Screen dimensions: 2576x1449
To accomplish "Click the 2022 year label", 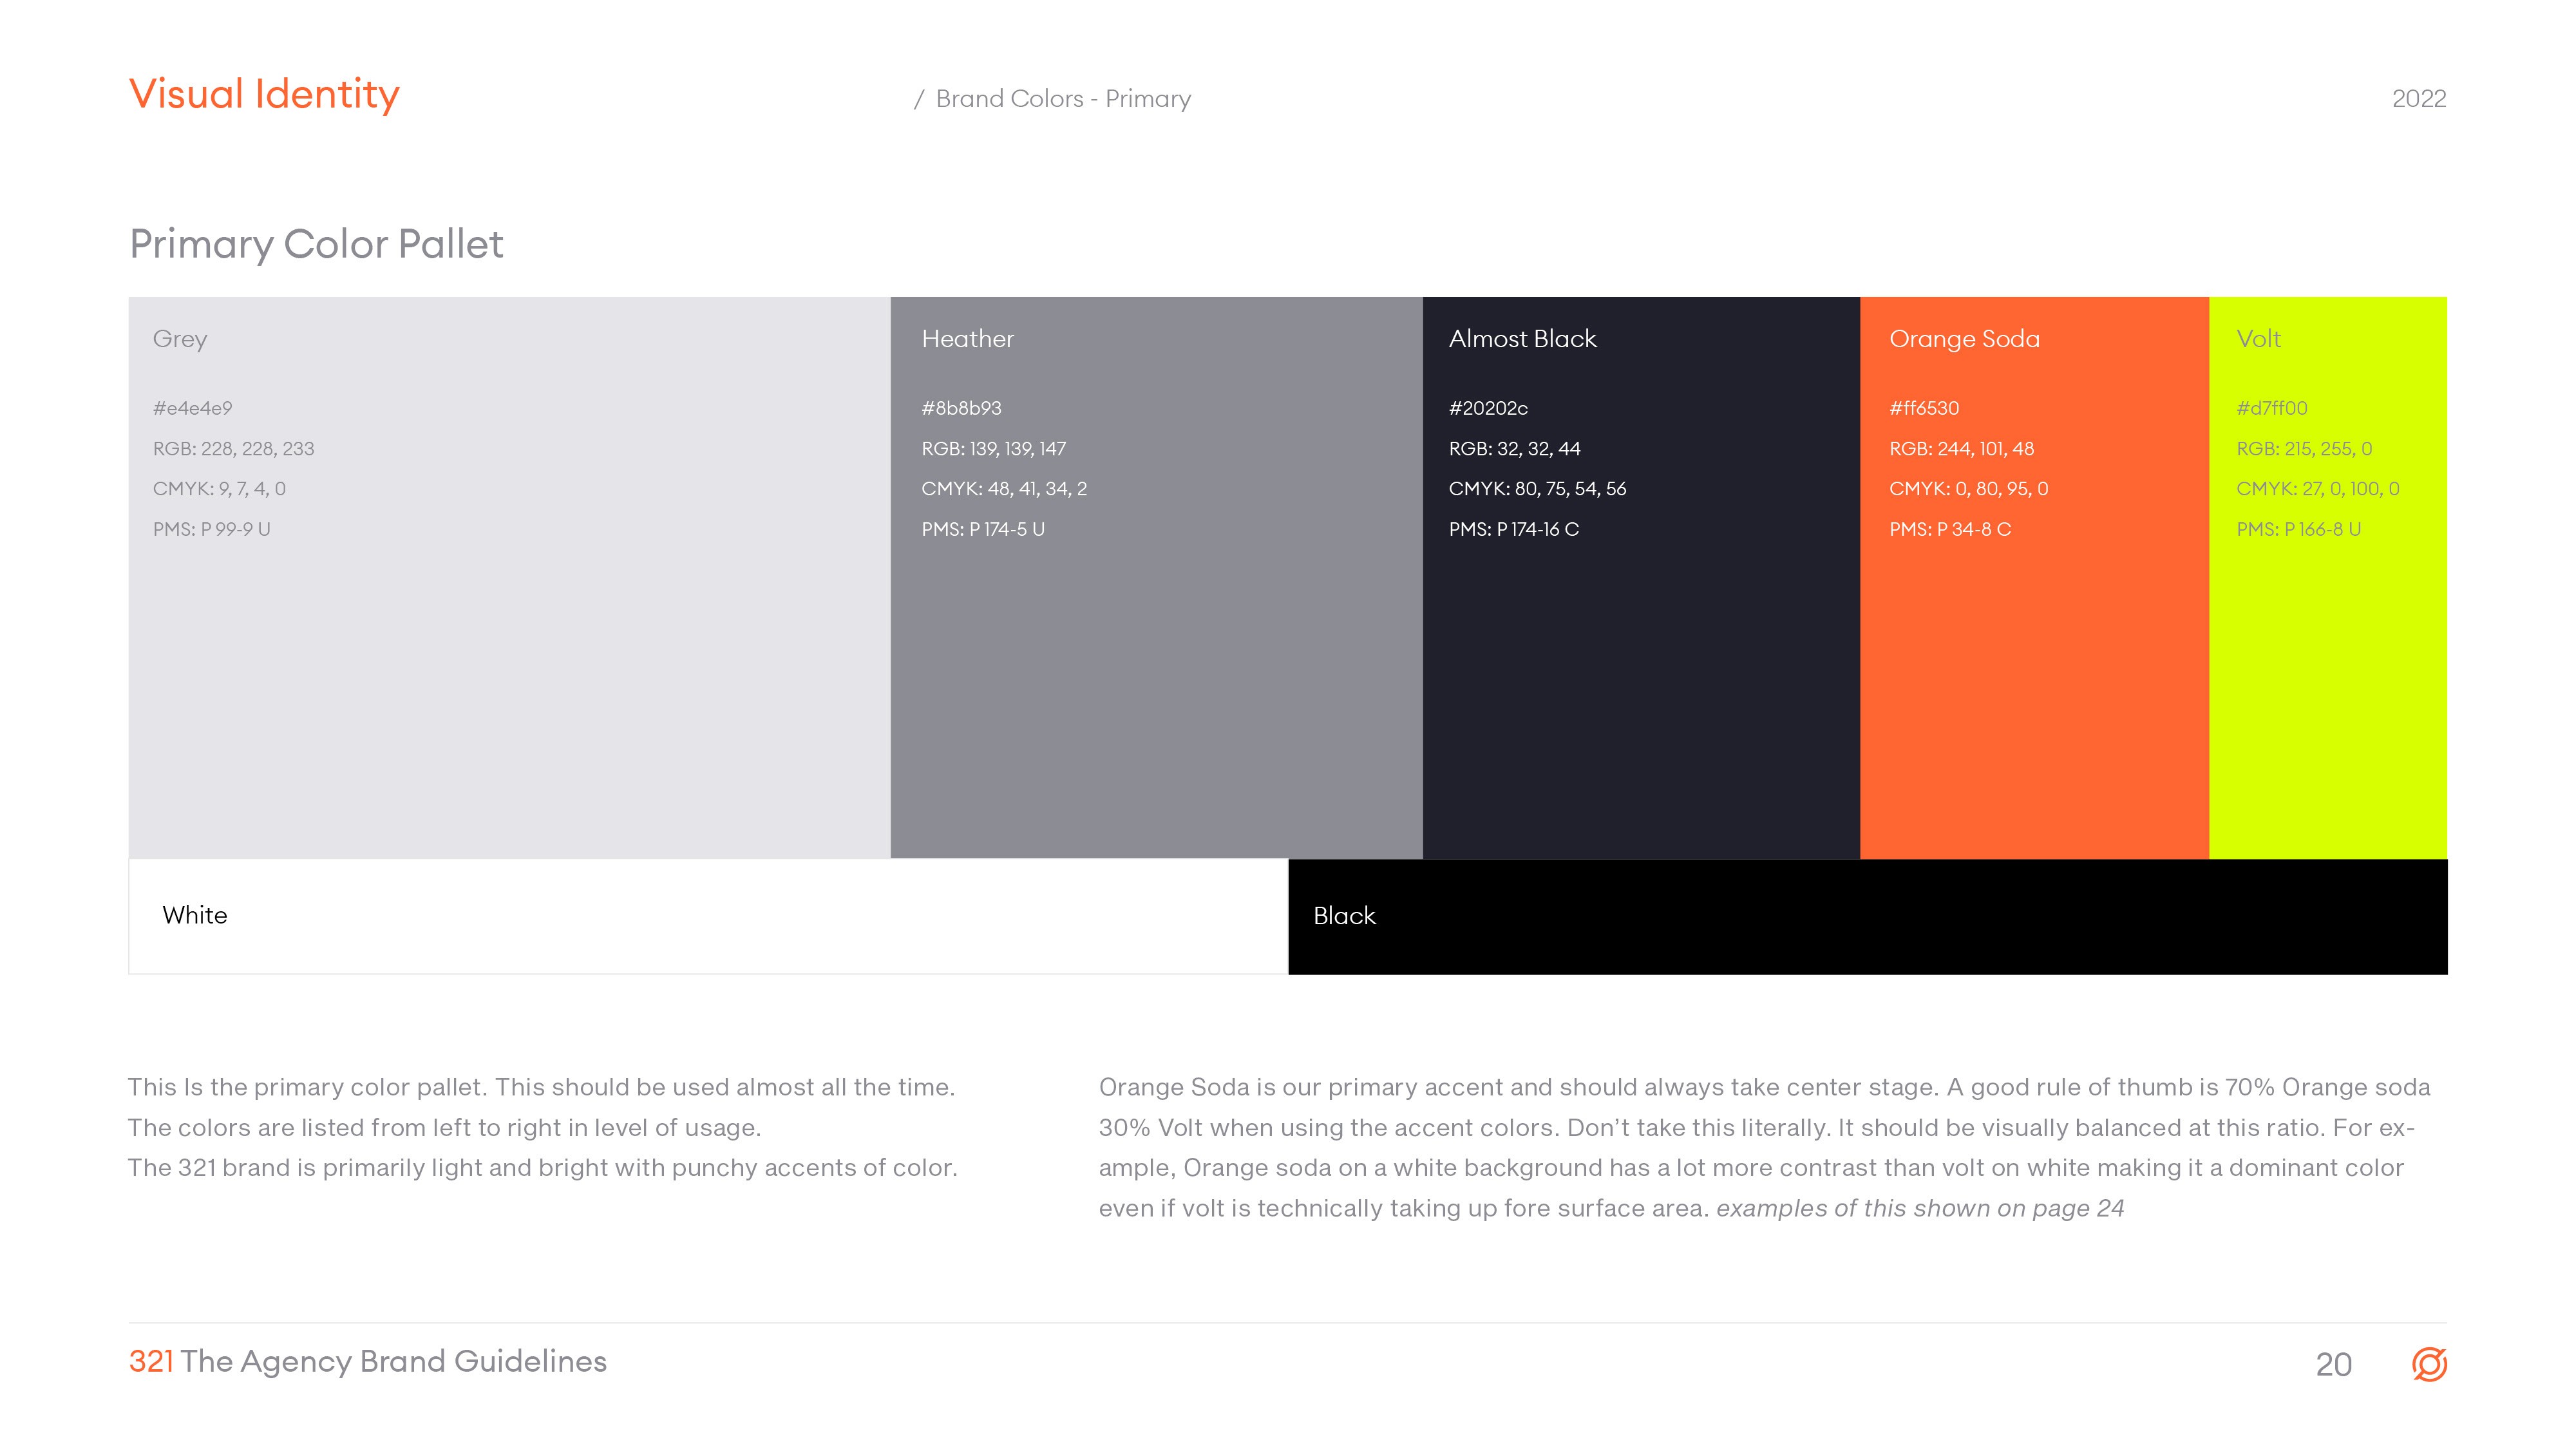I will click(x=2418, y=99).
